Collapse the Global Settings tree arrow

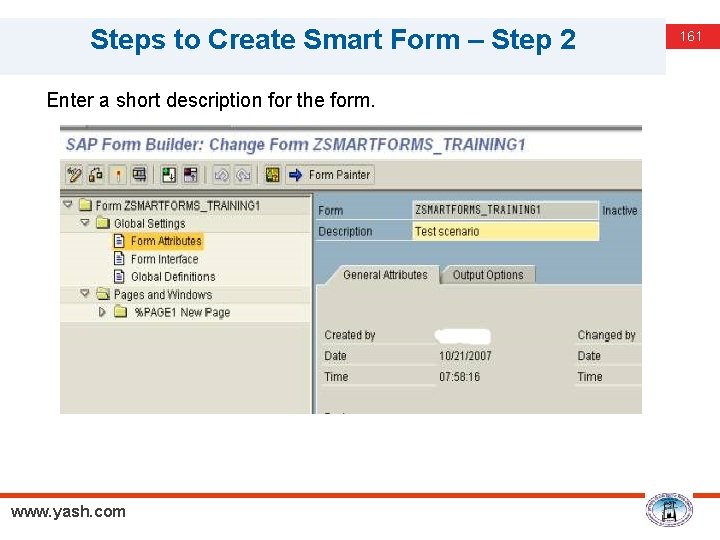85,223
